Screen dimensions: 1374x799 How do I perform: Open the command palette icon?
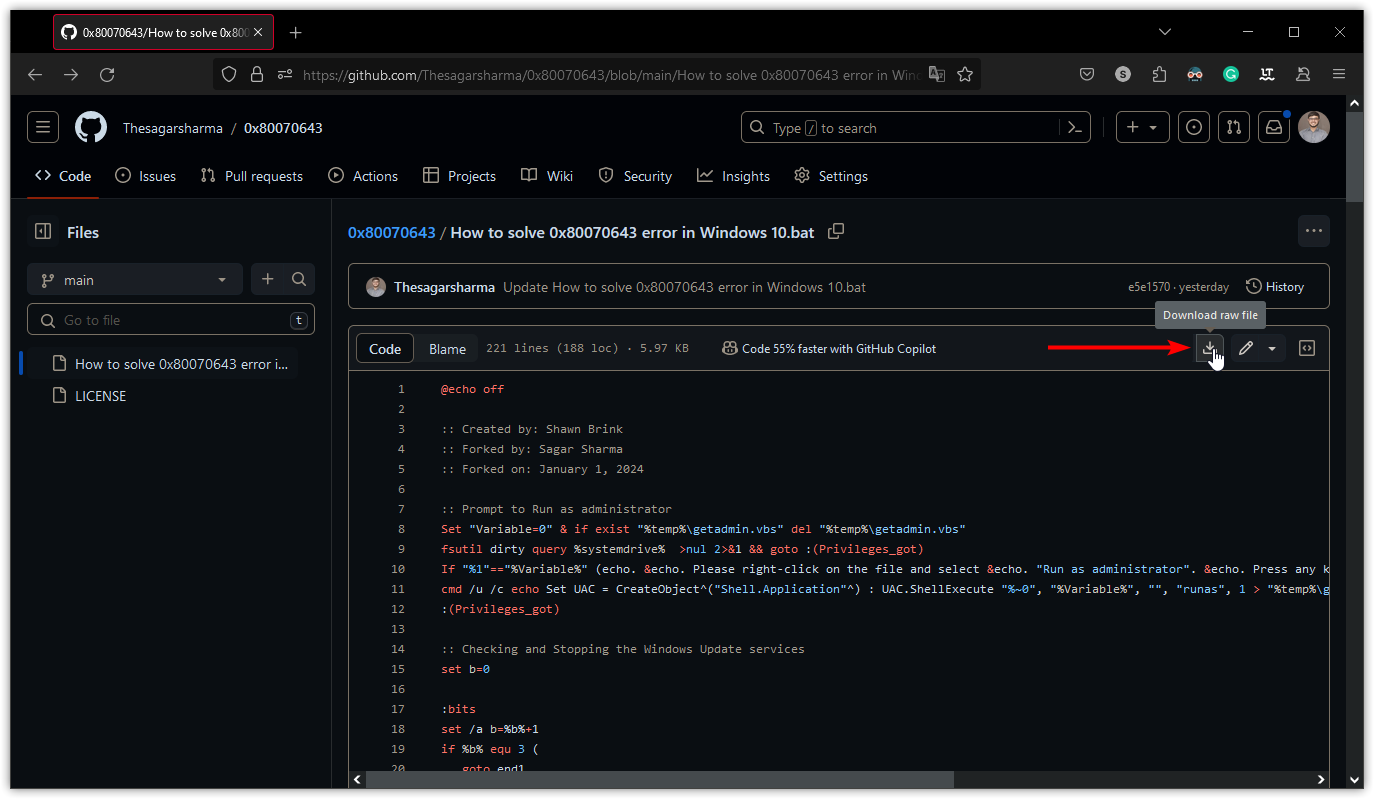1074,127
